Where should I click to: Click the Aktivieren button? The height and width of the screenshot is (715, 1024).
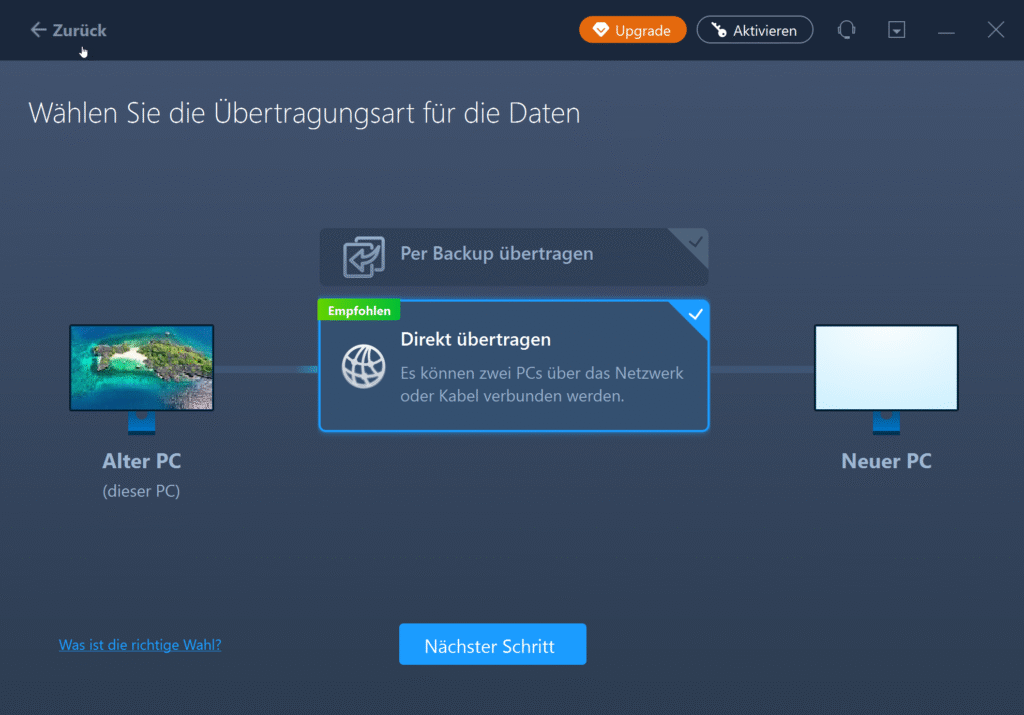tap(755, 29)
